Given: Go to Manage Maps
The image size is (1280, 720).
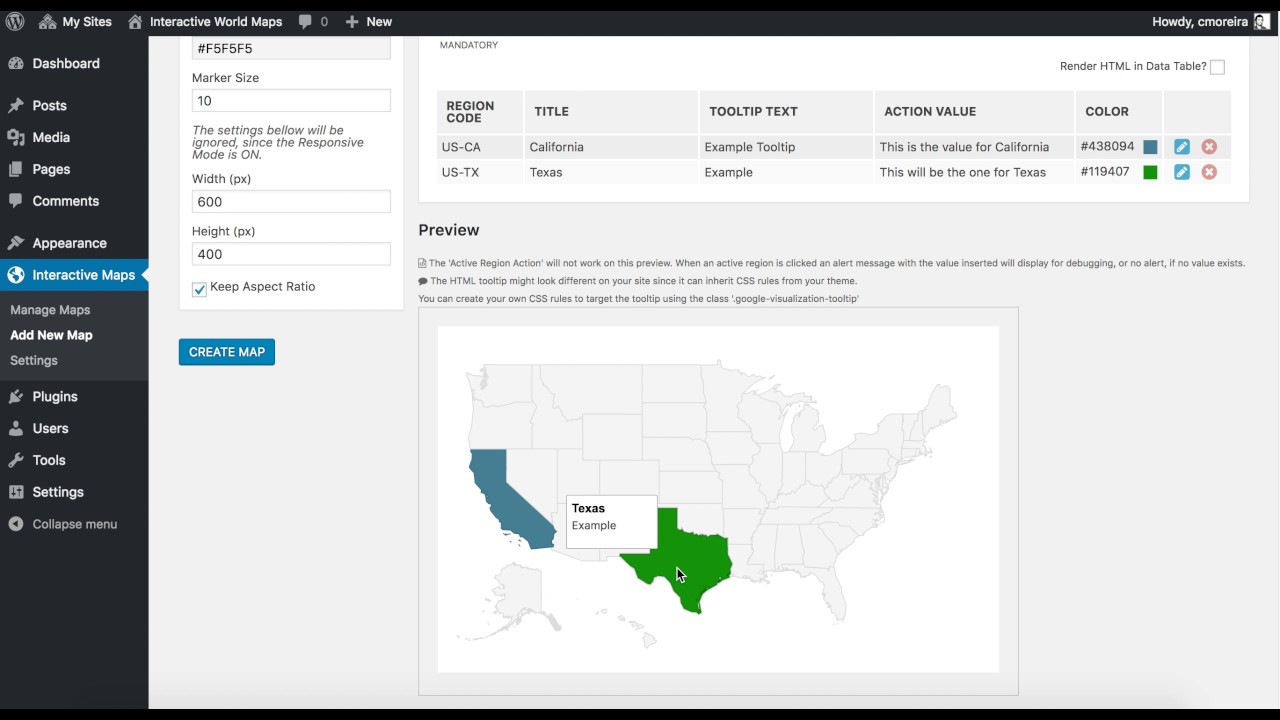Looking at the screenshot, I should coord(50,310).
